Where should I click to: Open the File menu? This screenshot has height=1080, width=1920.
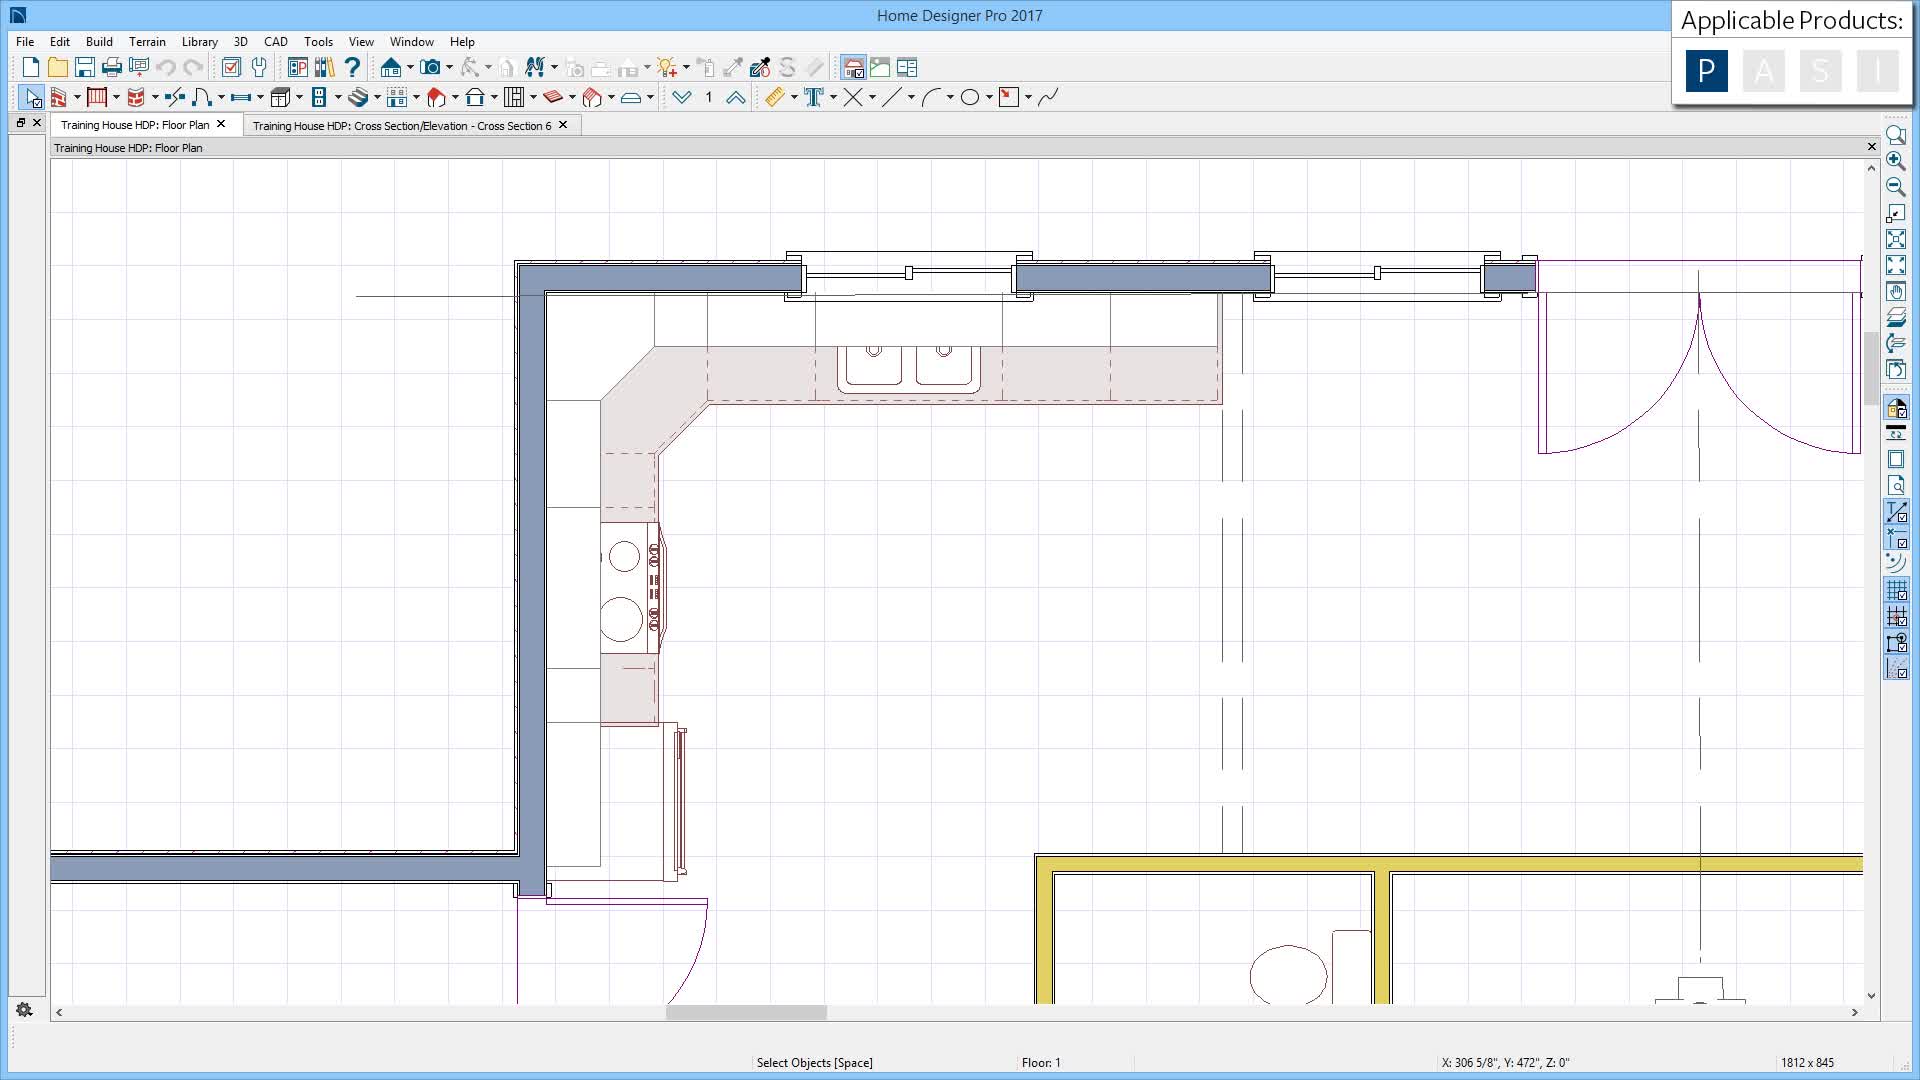(x=25, y=42)
